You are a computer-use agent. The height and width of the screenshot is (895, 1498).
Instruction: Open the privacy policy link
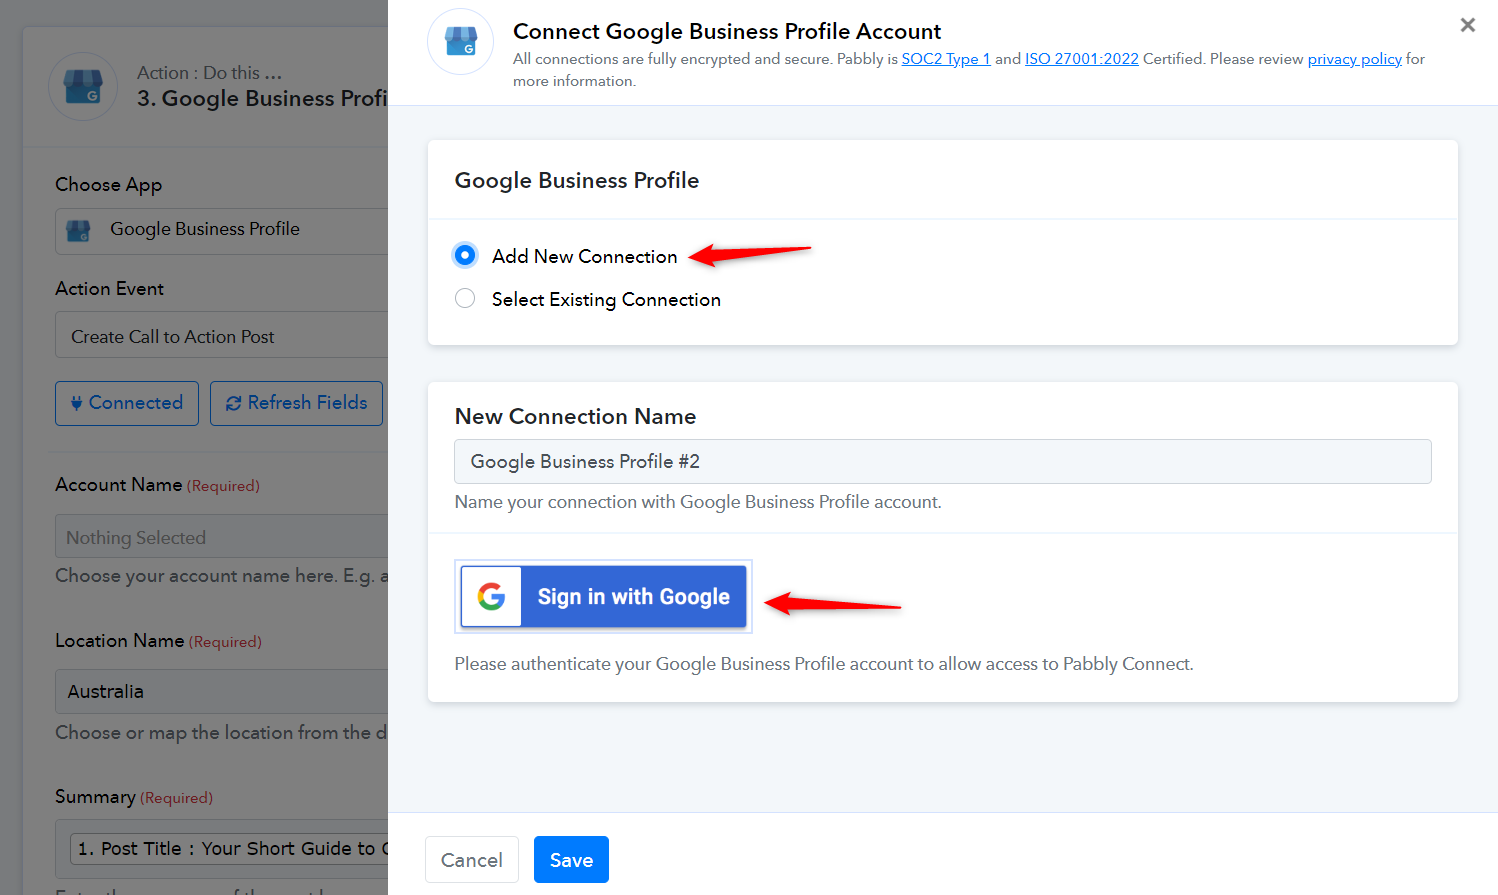point(1355,59)
